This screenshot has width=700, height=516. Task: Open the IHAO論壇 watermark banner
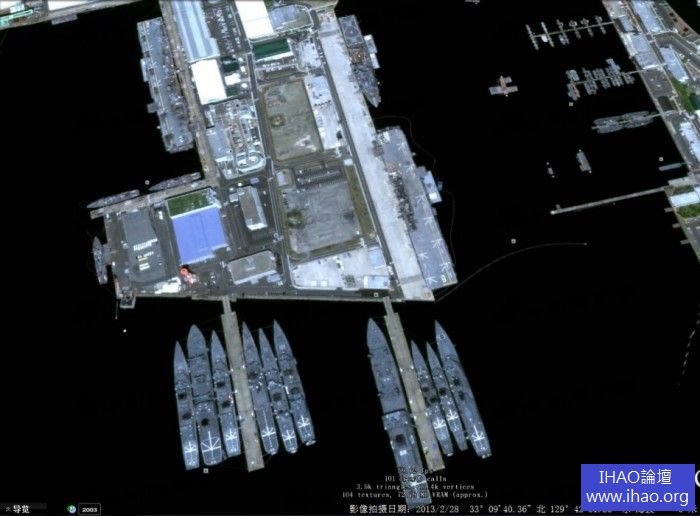click(637, 477)
